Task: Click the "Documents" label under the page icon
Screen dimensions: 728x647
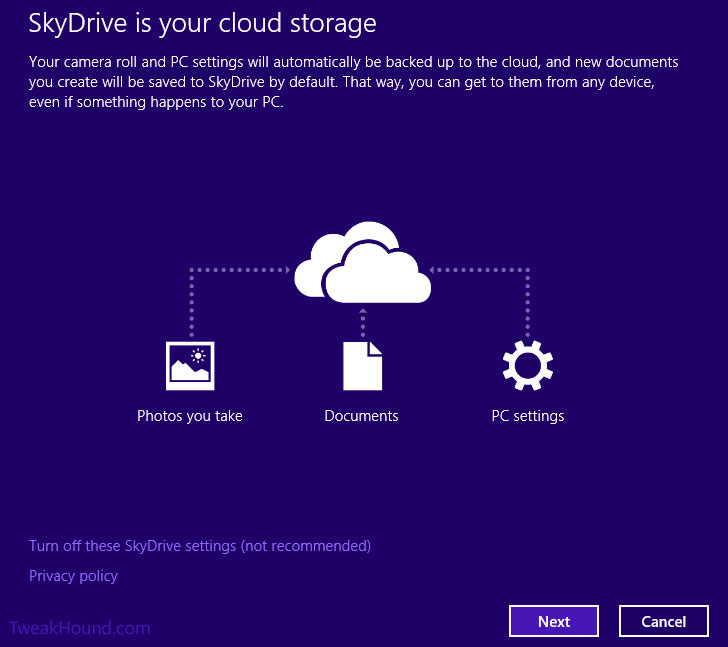Action: 362,416
